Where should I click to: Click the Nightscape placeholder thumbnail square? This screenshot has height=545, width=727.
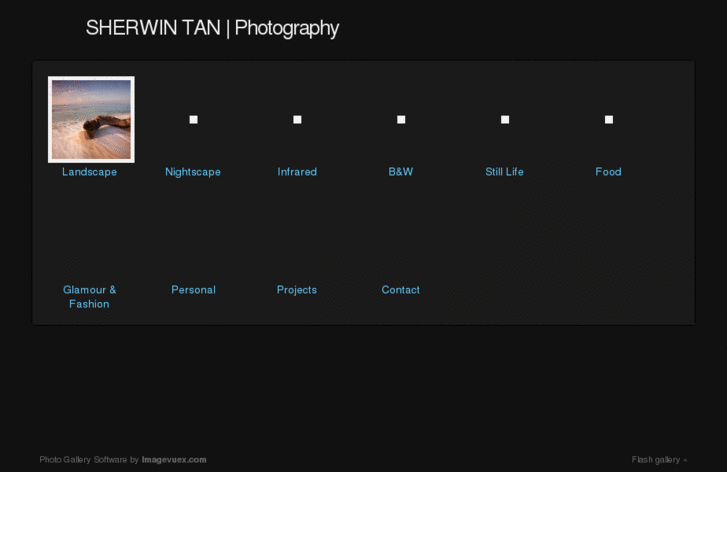[193, 120]
